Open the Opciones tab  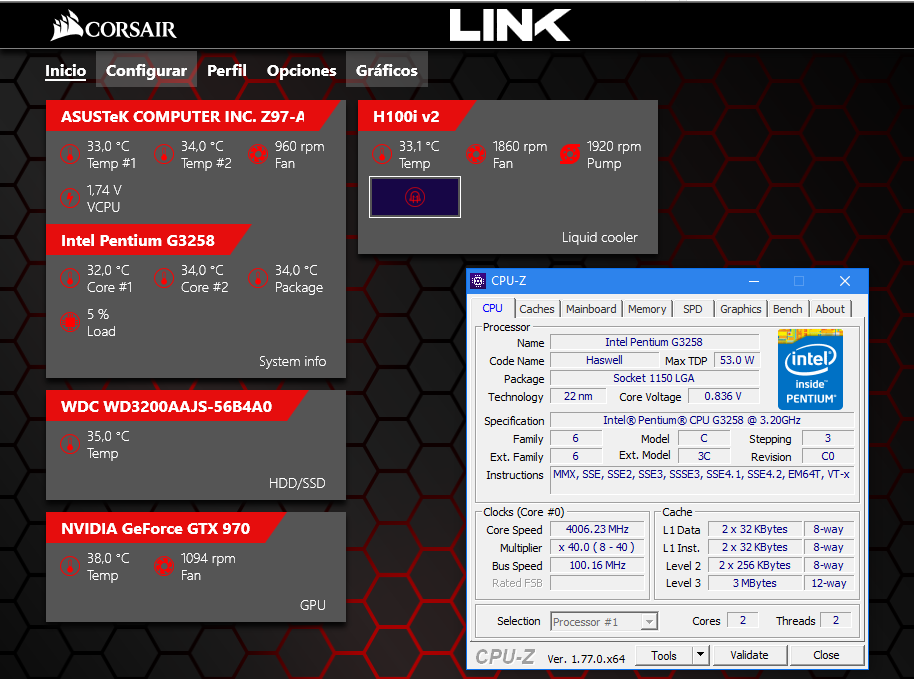click(301, 71)
